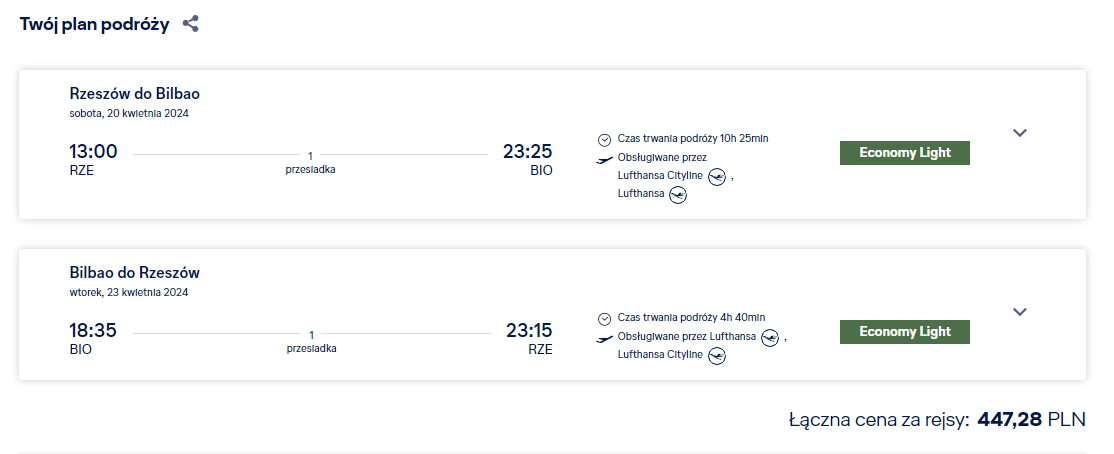Click the 13:00 RZE departure time
This screenshot has width=1114, height=454.
click(93, 152)
